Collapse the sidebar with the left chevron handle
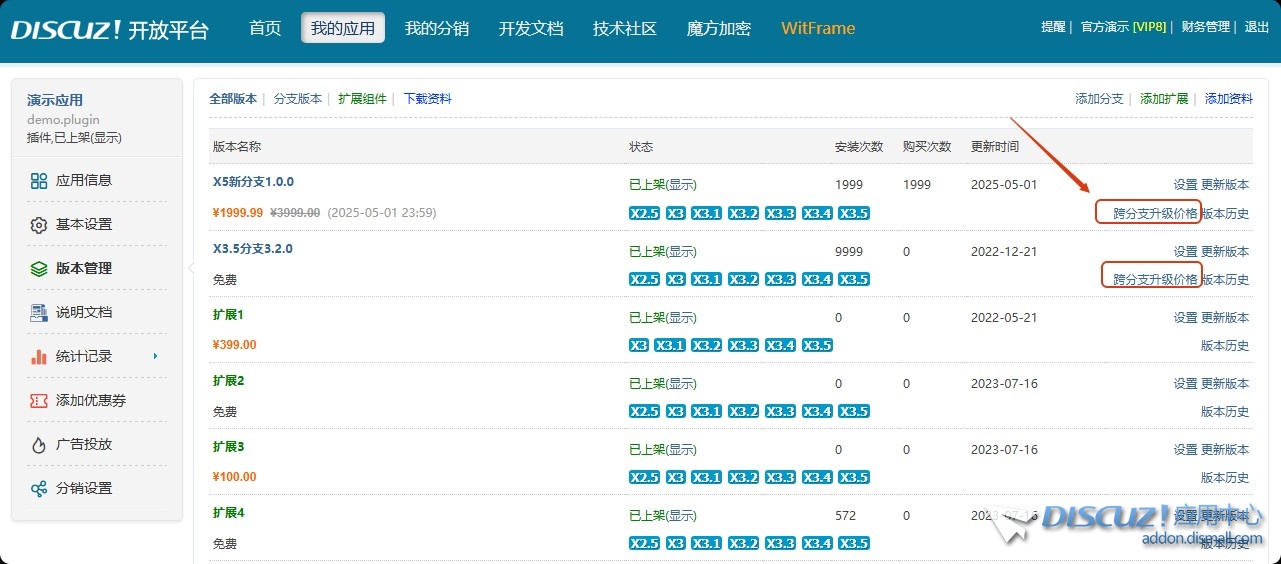 [190, 268]
